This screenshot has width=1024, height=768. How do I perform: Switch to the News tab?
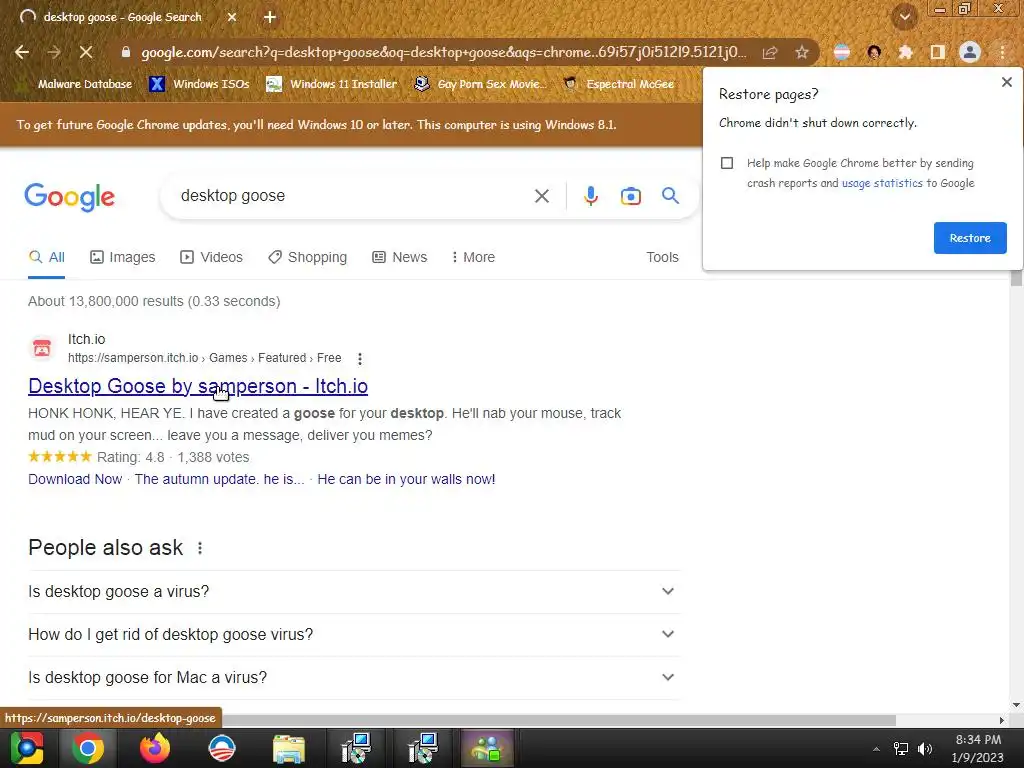[399, 257]
